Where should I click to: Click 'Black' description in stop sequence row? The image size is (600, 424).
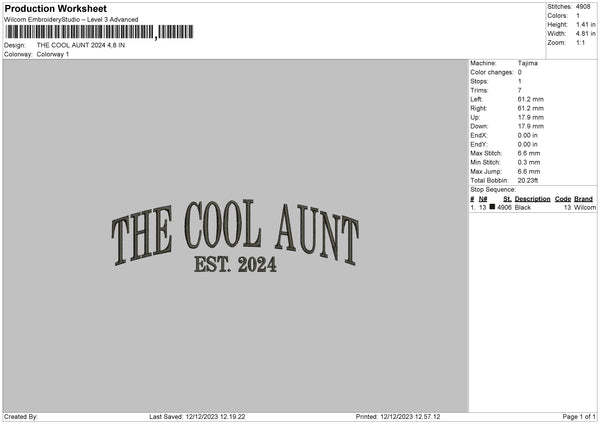click(x=523, y=207)
